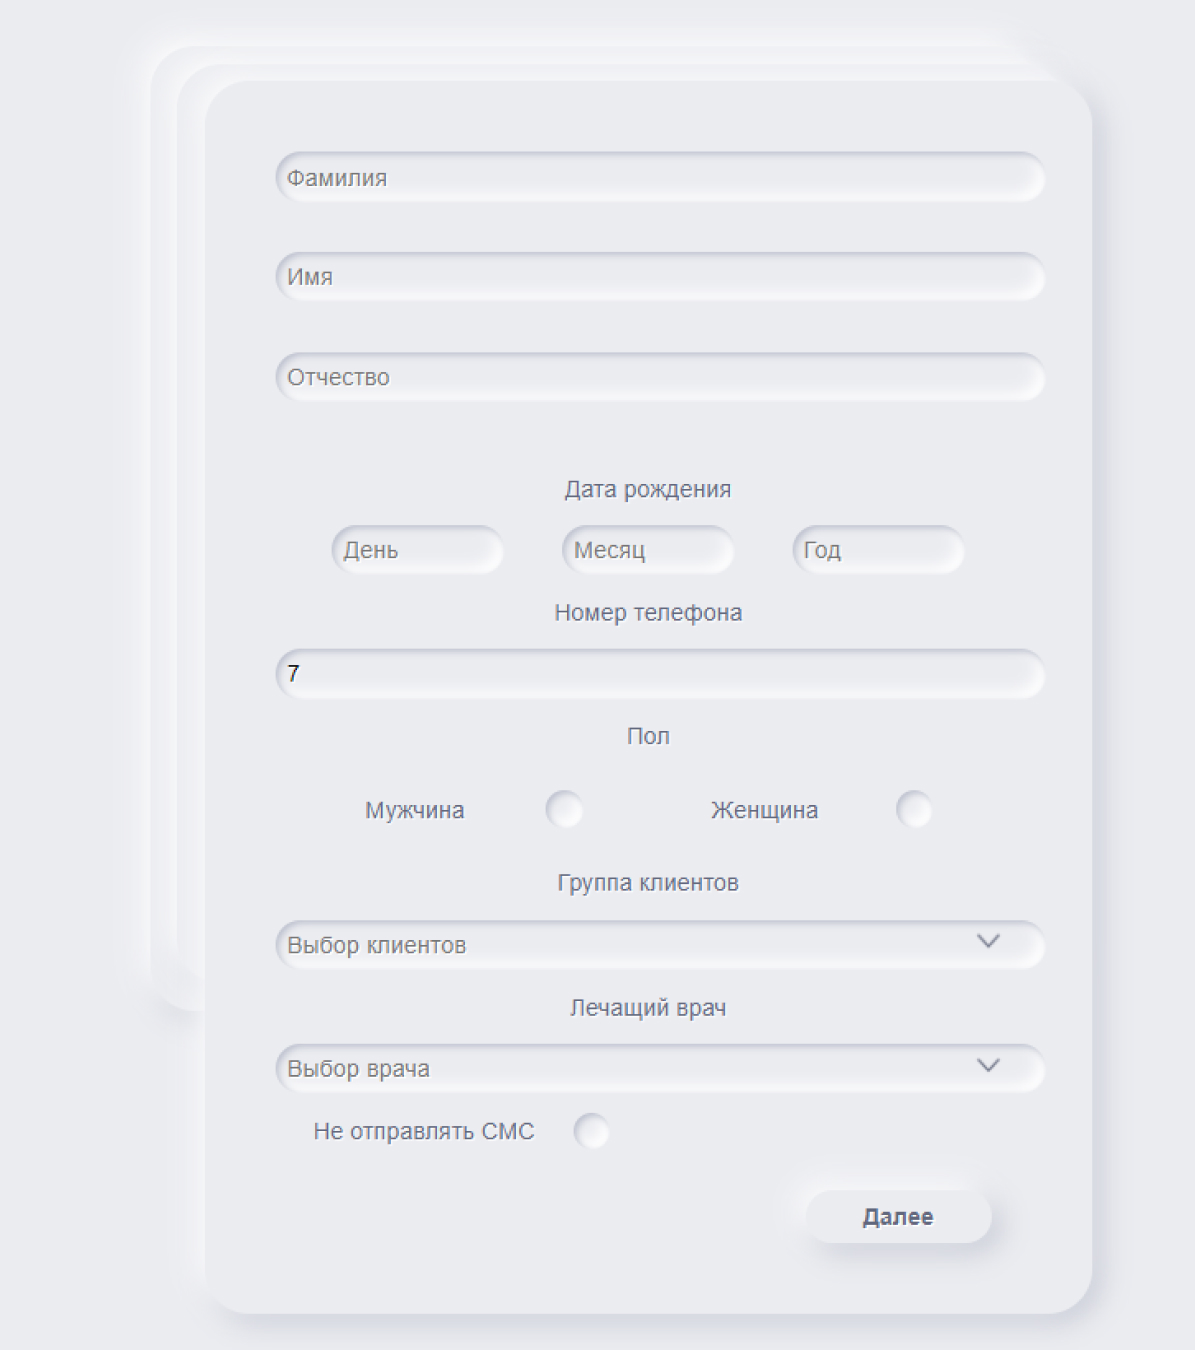Click the Женщина label text
Screen dimensions: 1195x1350
[x=765, y=810]
